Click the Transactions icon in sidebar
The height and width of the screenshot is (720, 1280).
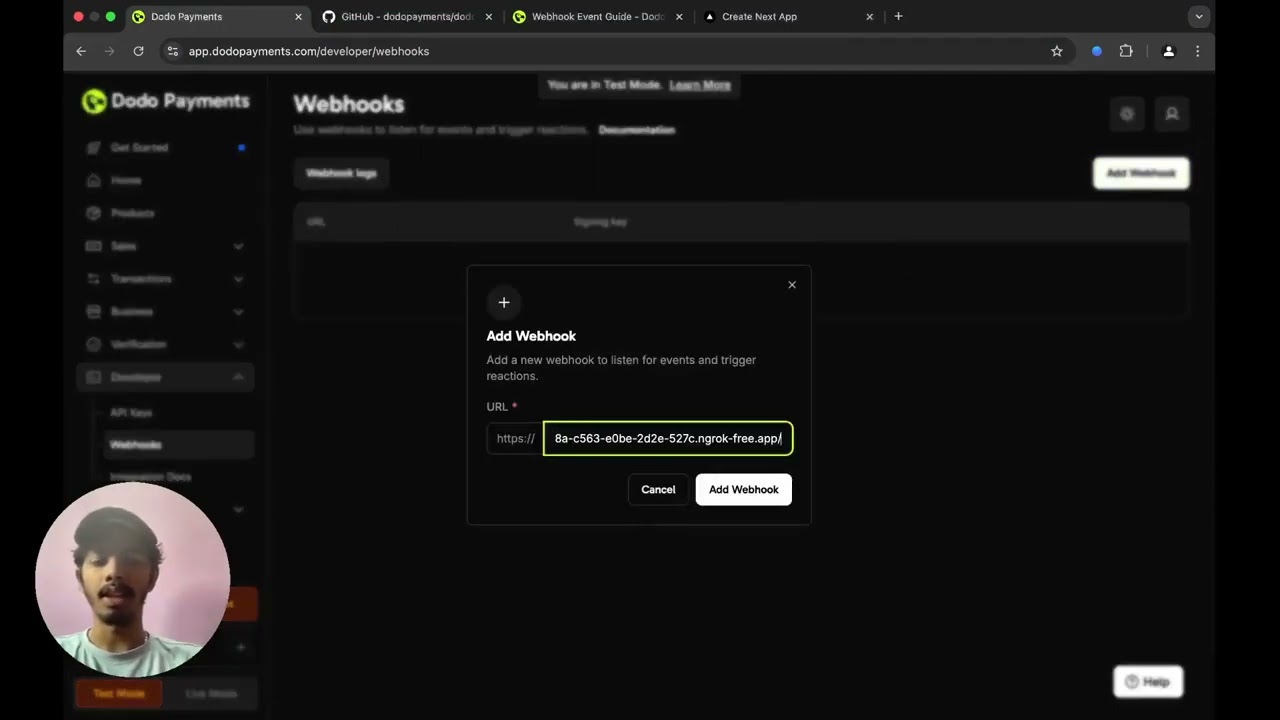coord(93,279)
